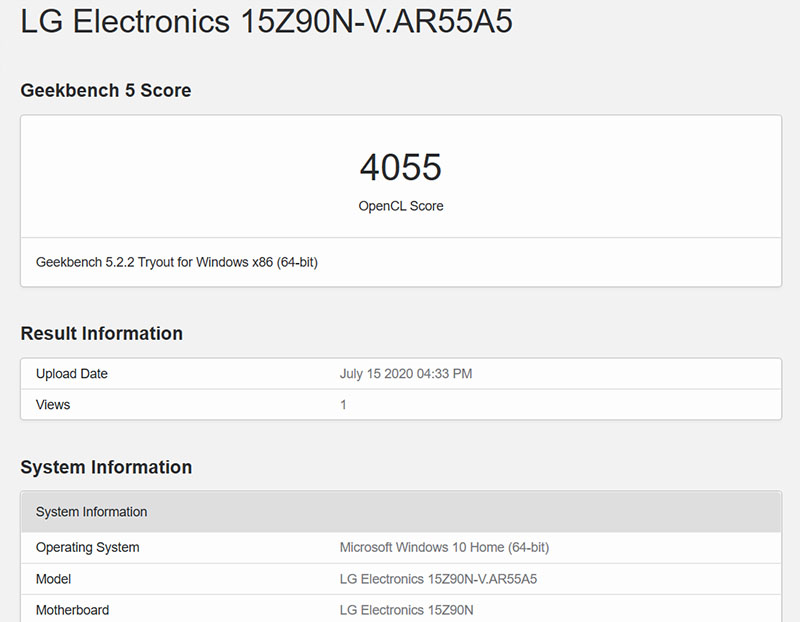Select the July 15 2020 upload date value

pyautogui.click(x=405, y=373)
